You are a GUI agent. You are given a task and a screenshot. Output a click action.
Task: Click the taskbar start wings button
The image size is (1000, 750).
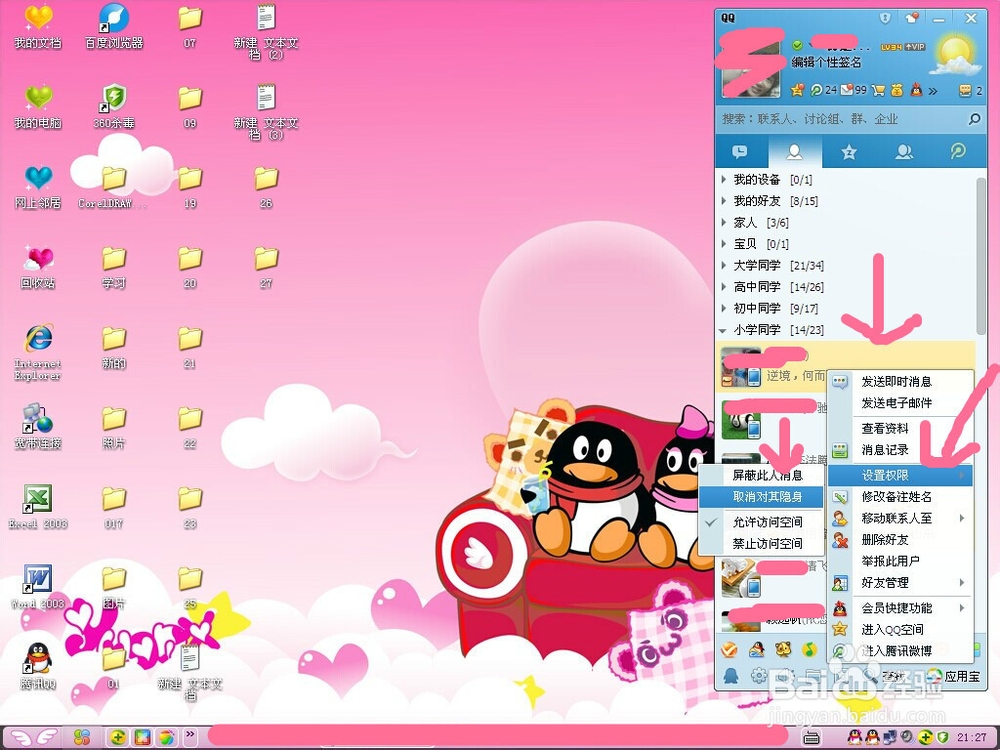click(x=34, y=738)
